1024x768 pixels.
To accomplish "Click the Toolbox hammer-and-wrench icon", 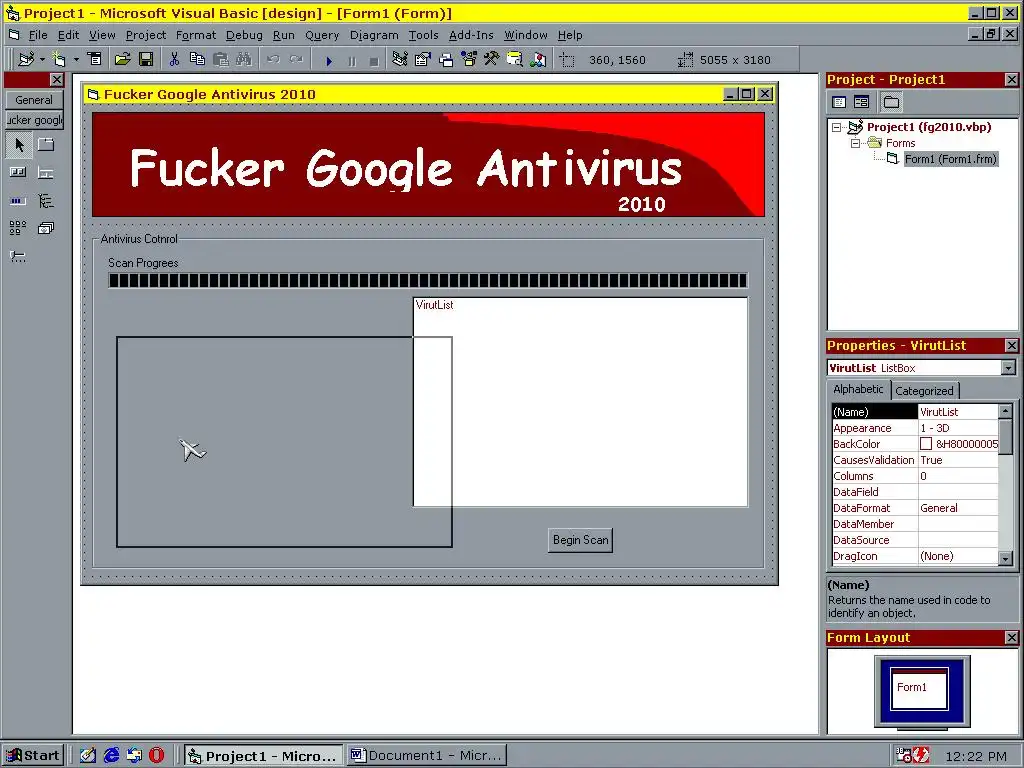I will tap(491, 59).
